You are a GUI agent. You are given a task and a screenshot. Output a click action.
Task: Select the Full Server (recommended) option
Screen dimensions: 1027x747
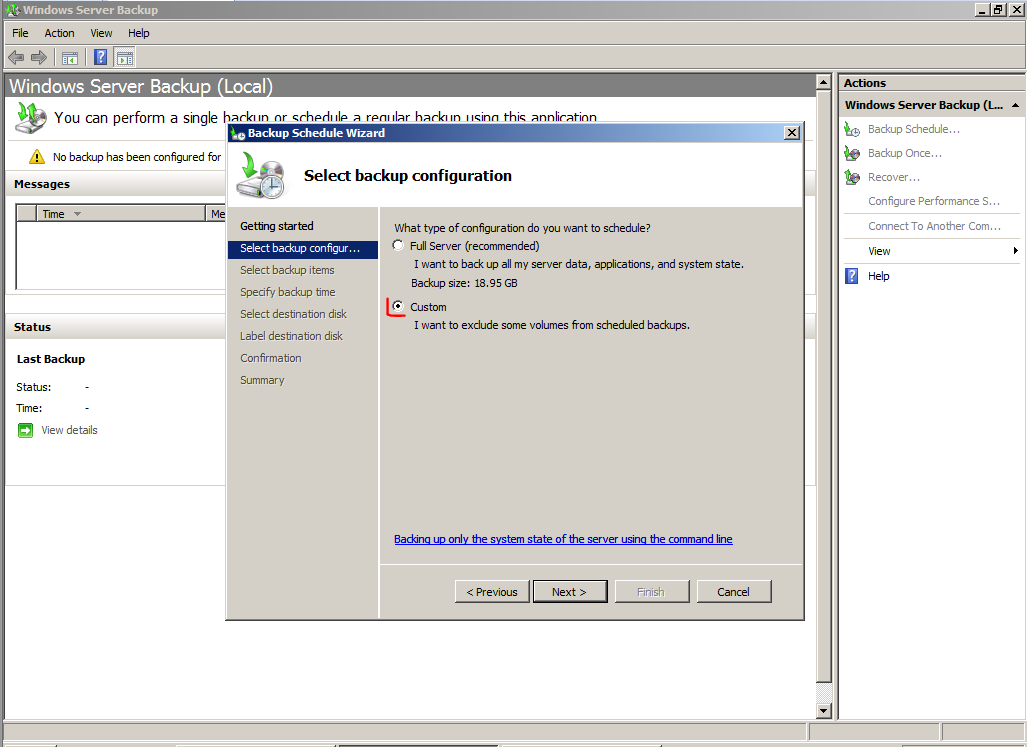point(398,246)
